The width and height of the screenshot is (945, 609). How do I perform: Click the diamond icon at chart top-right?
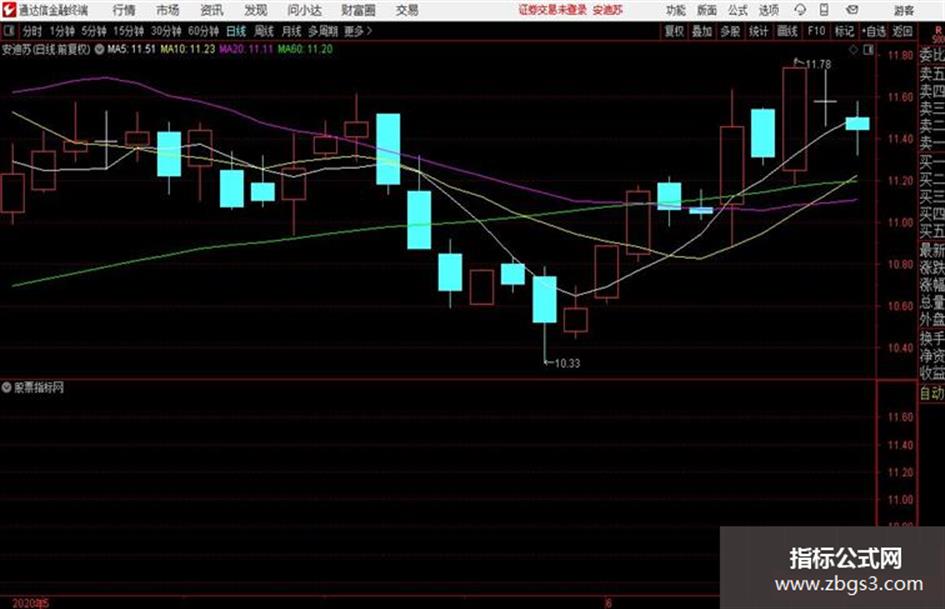pyautogui.click(x=853, y=50)
